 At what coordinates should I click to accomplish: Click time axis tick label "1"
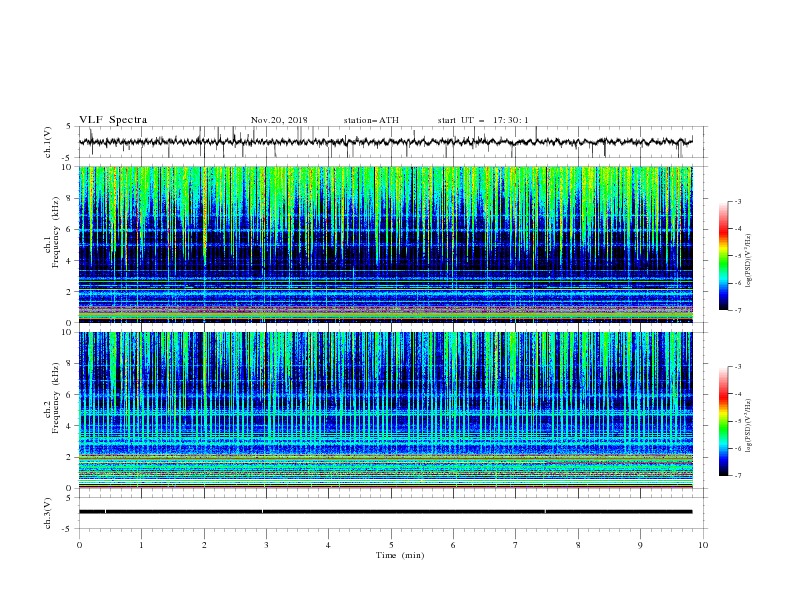click(141, 545)
